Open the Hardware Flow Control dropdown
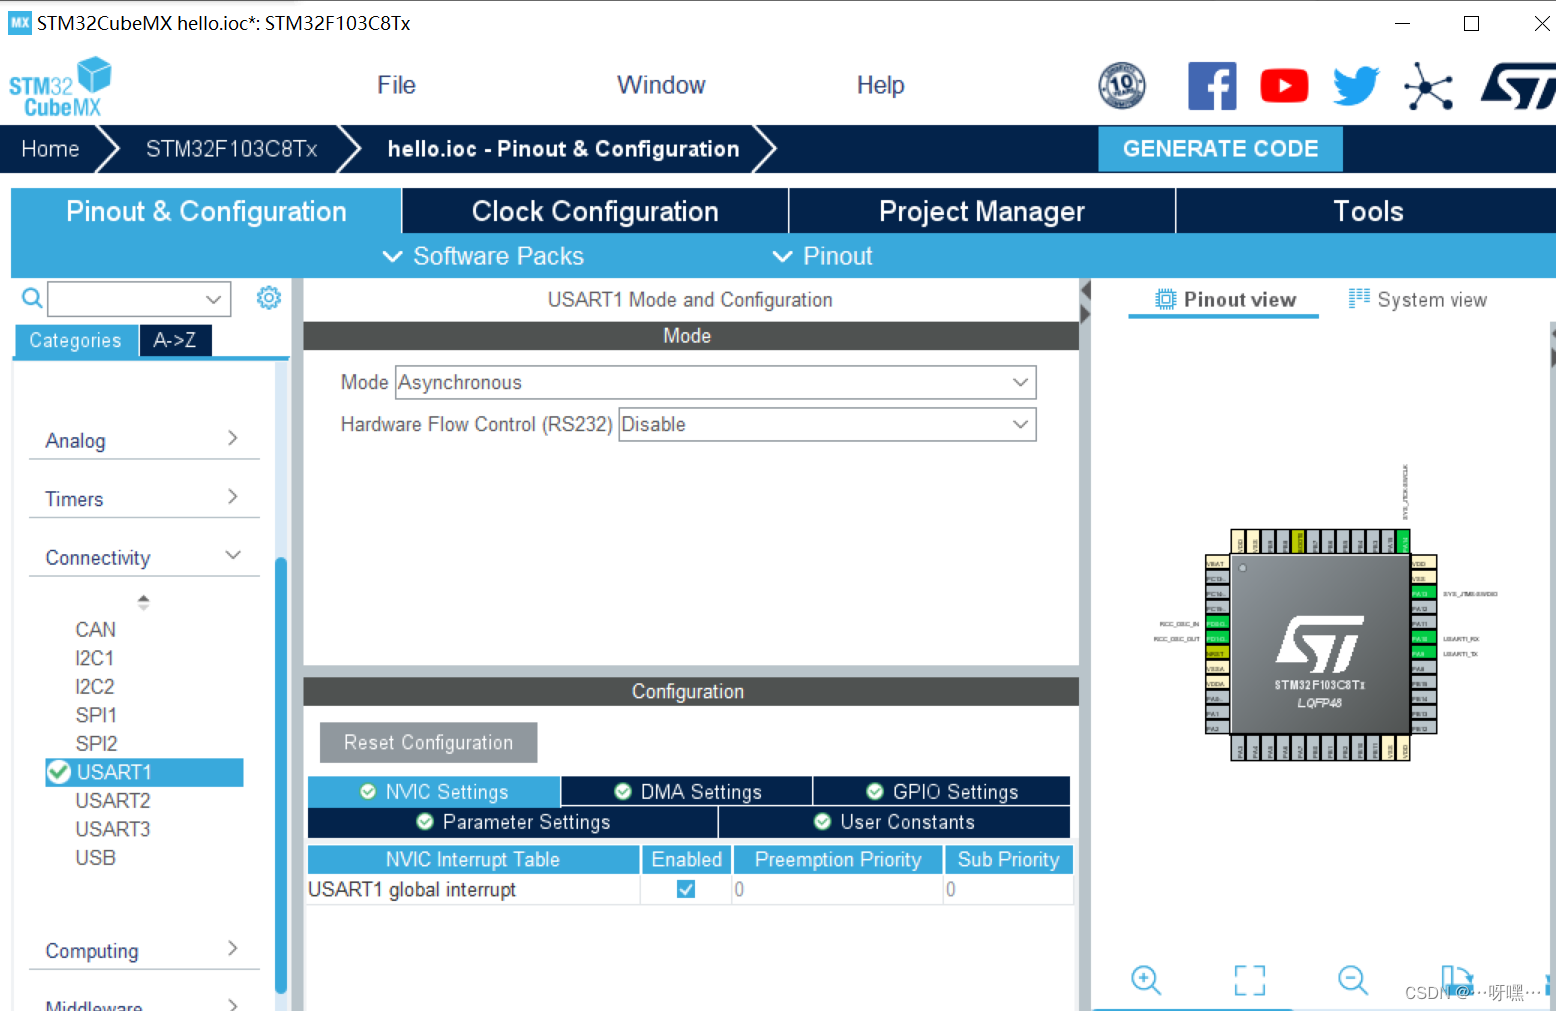Screen dimensions: 1556x1011 [827, 424]
